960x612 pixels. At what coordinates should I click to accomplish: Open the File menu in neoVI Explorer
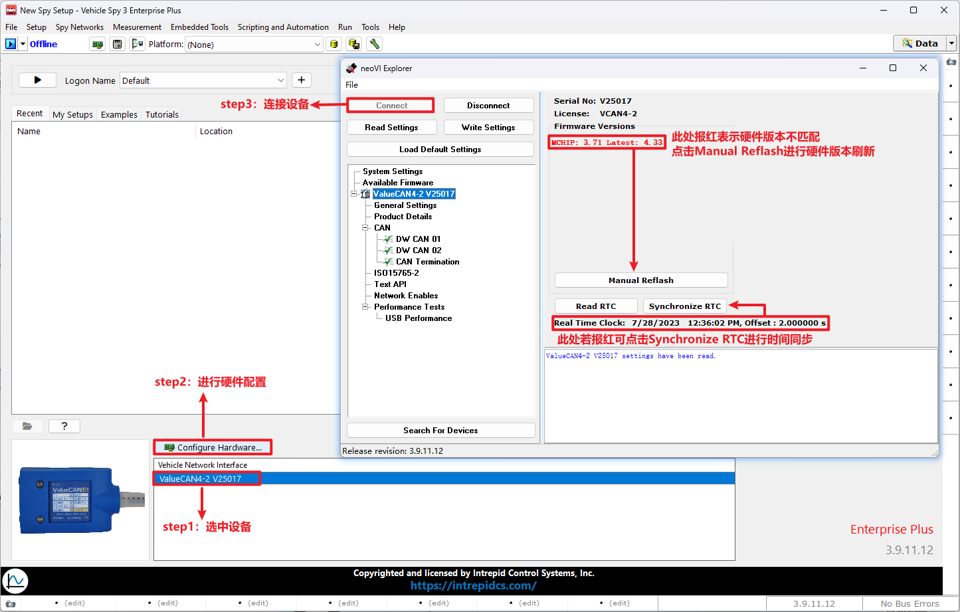[x=351, y=84]
